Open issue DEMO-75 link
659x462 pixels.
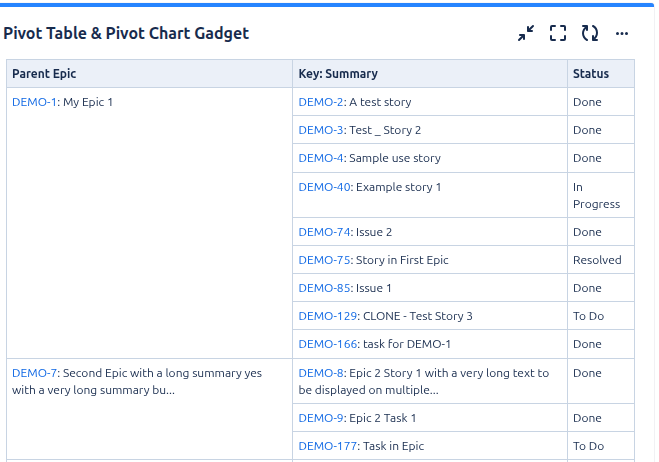[x=324, y=260]
